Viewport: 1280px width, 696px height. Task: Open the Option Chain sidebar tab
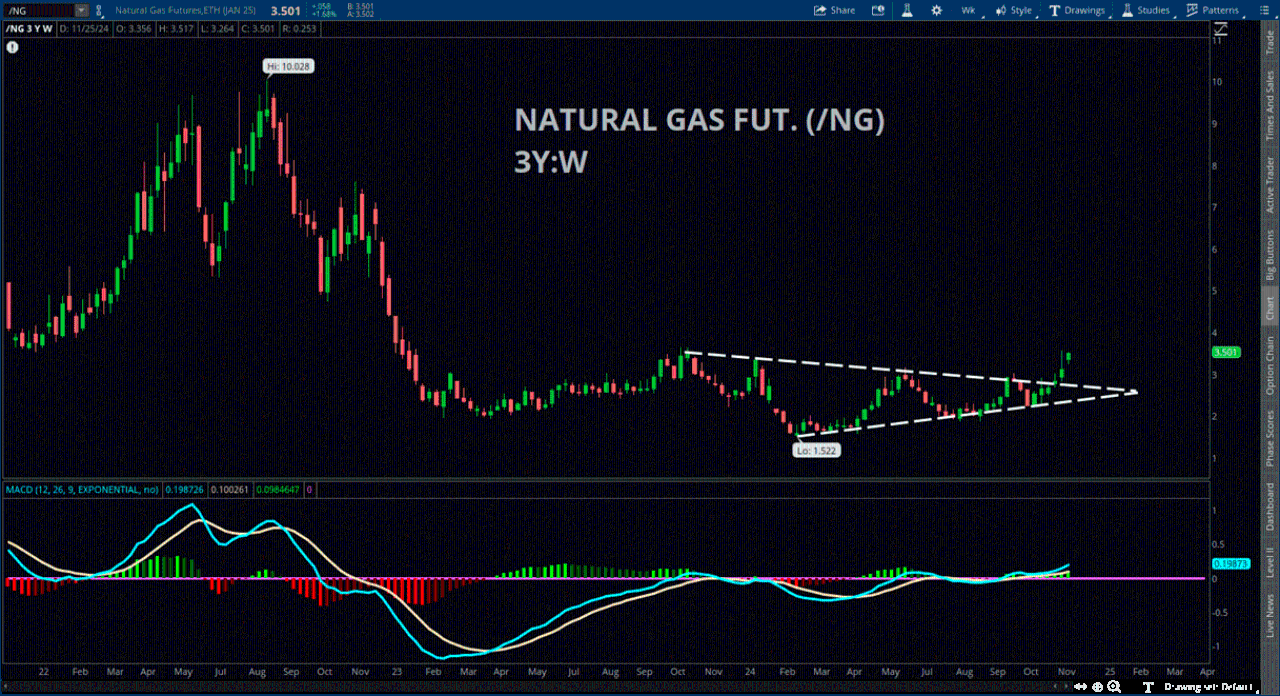click(1270, 365)
